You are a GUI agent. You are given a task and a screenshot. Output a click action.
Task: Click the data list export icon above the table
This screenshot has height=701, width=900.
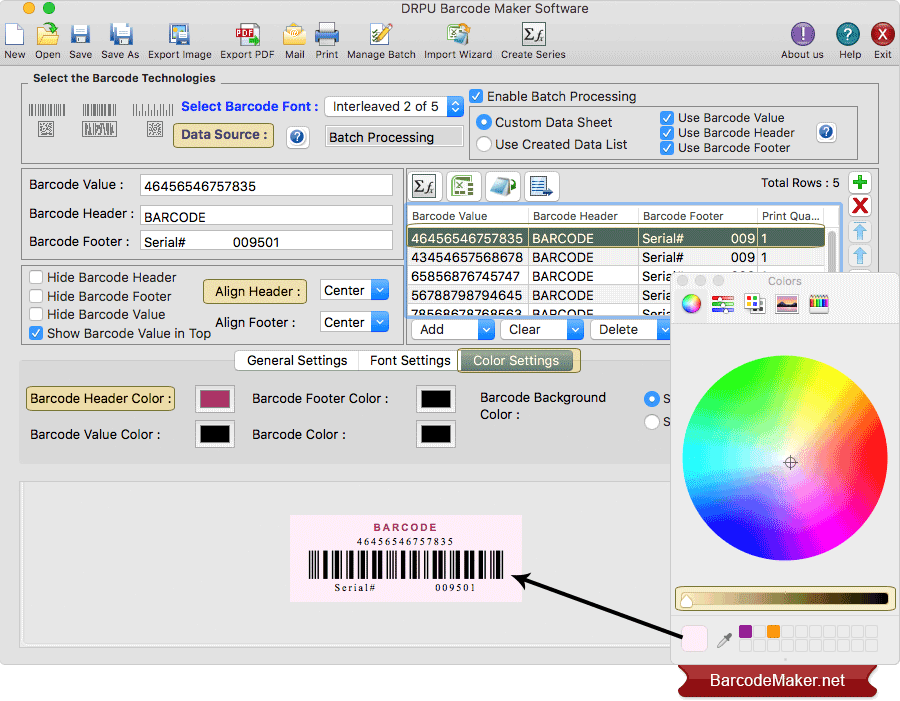pos(541,186)
